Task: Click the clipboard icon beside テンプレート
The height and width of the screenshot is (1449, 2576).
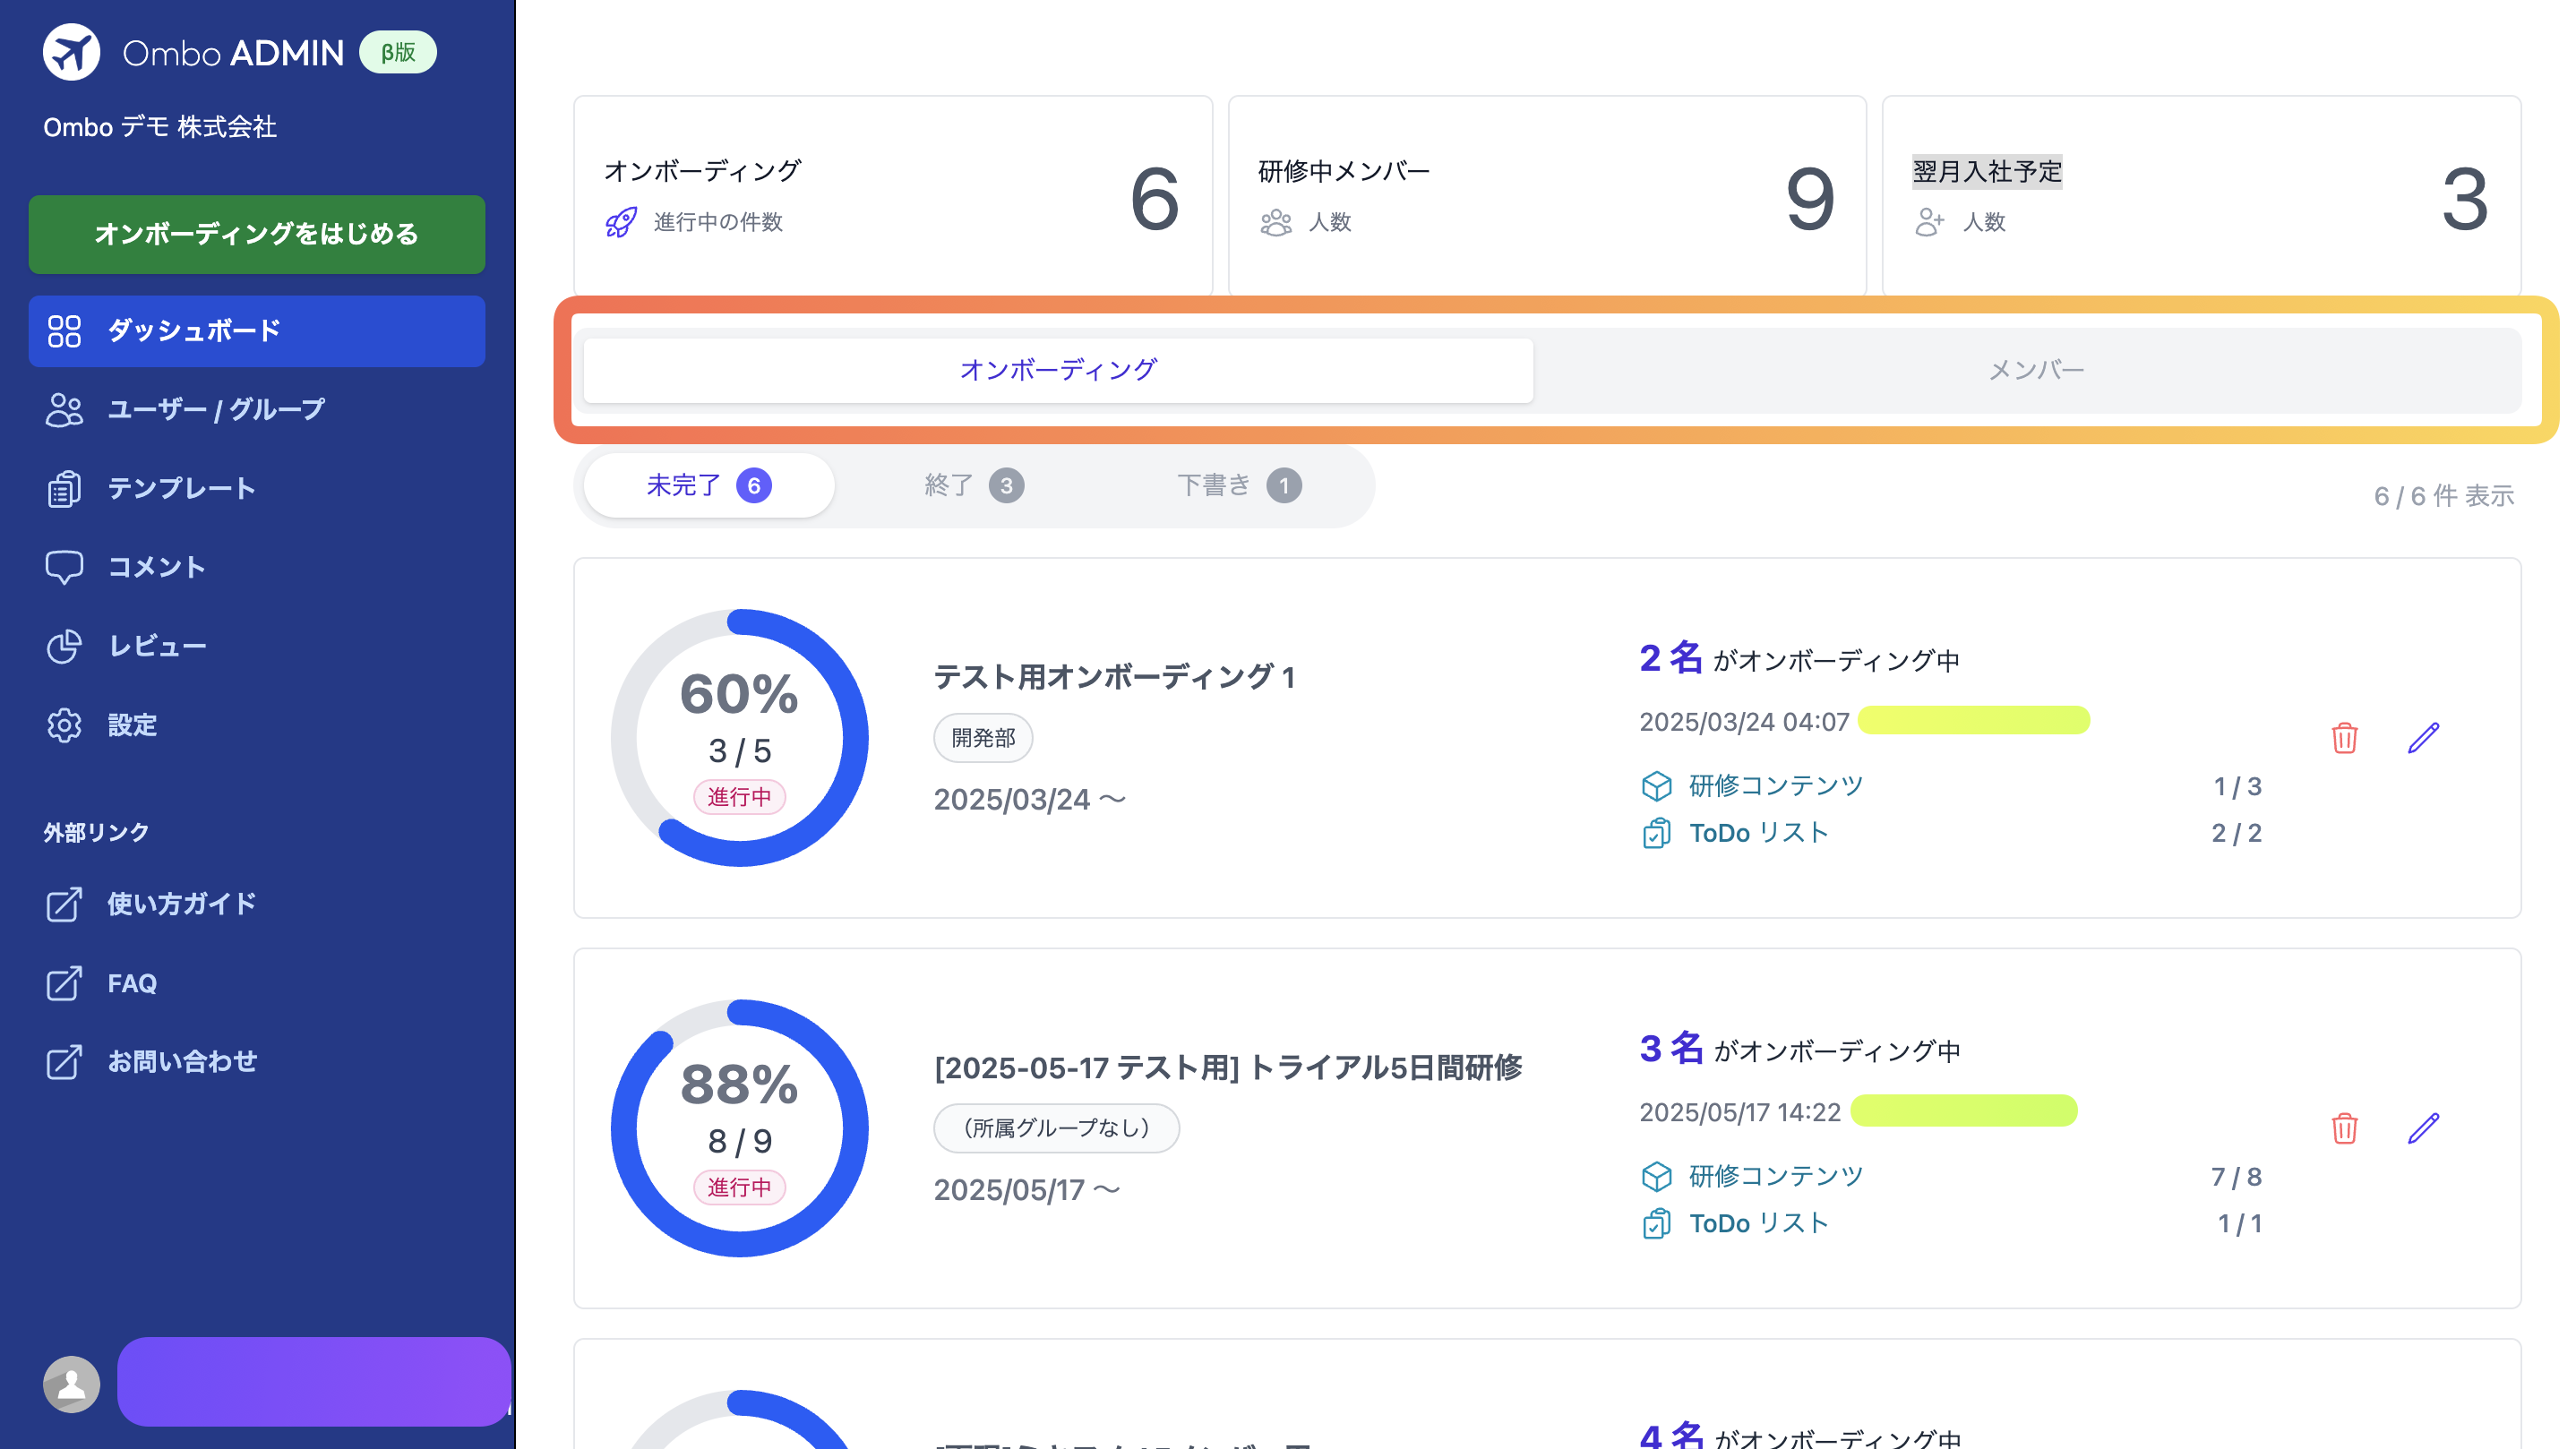Action: tap(64, 489)
